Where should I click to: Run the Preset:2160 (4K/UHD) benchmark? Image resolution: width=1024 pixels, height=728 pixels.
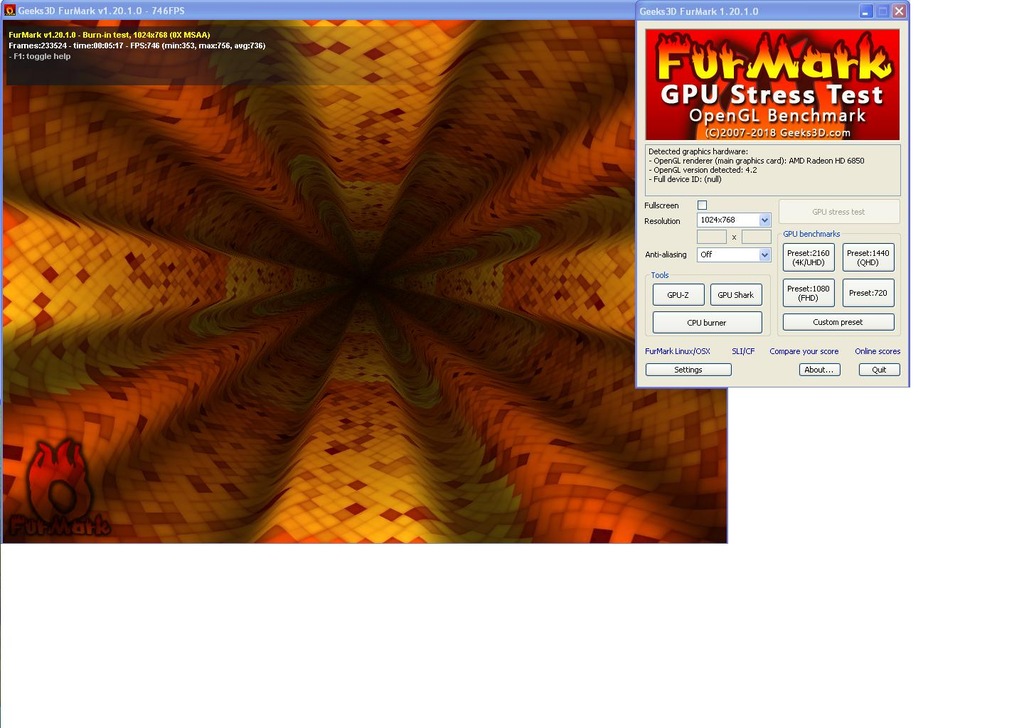(808, 258)
